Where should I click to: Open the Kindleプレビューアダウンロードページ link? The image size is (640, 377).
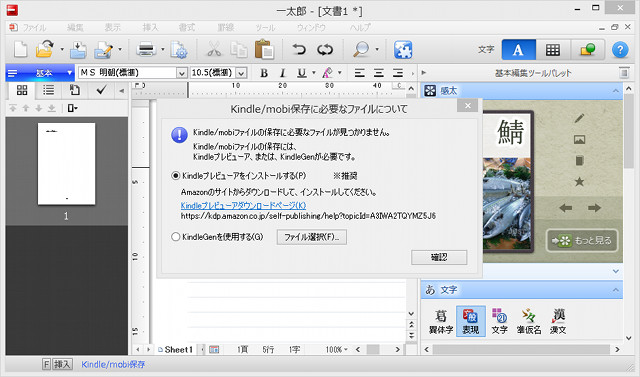[243, 206]
